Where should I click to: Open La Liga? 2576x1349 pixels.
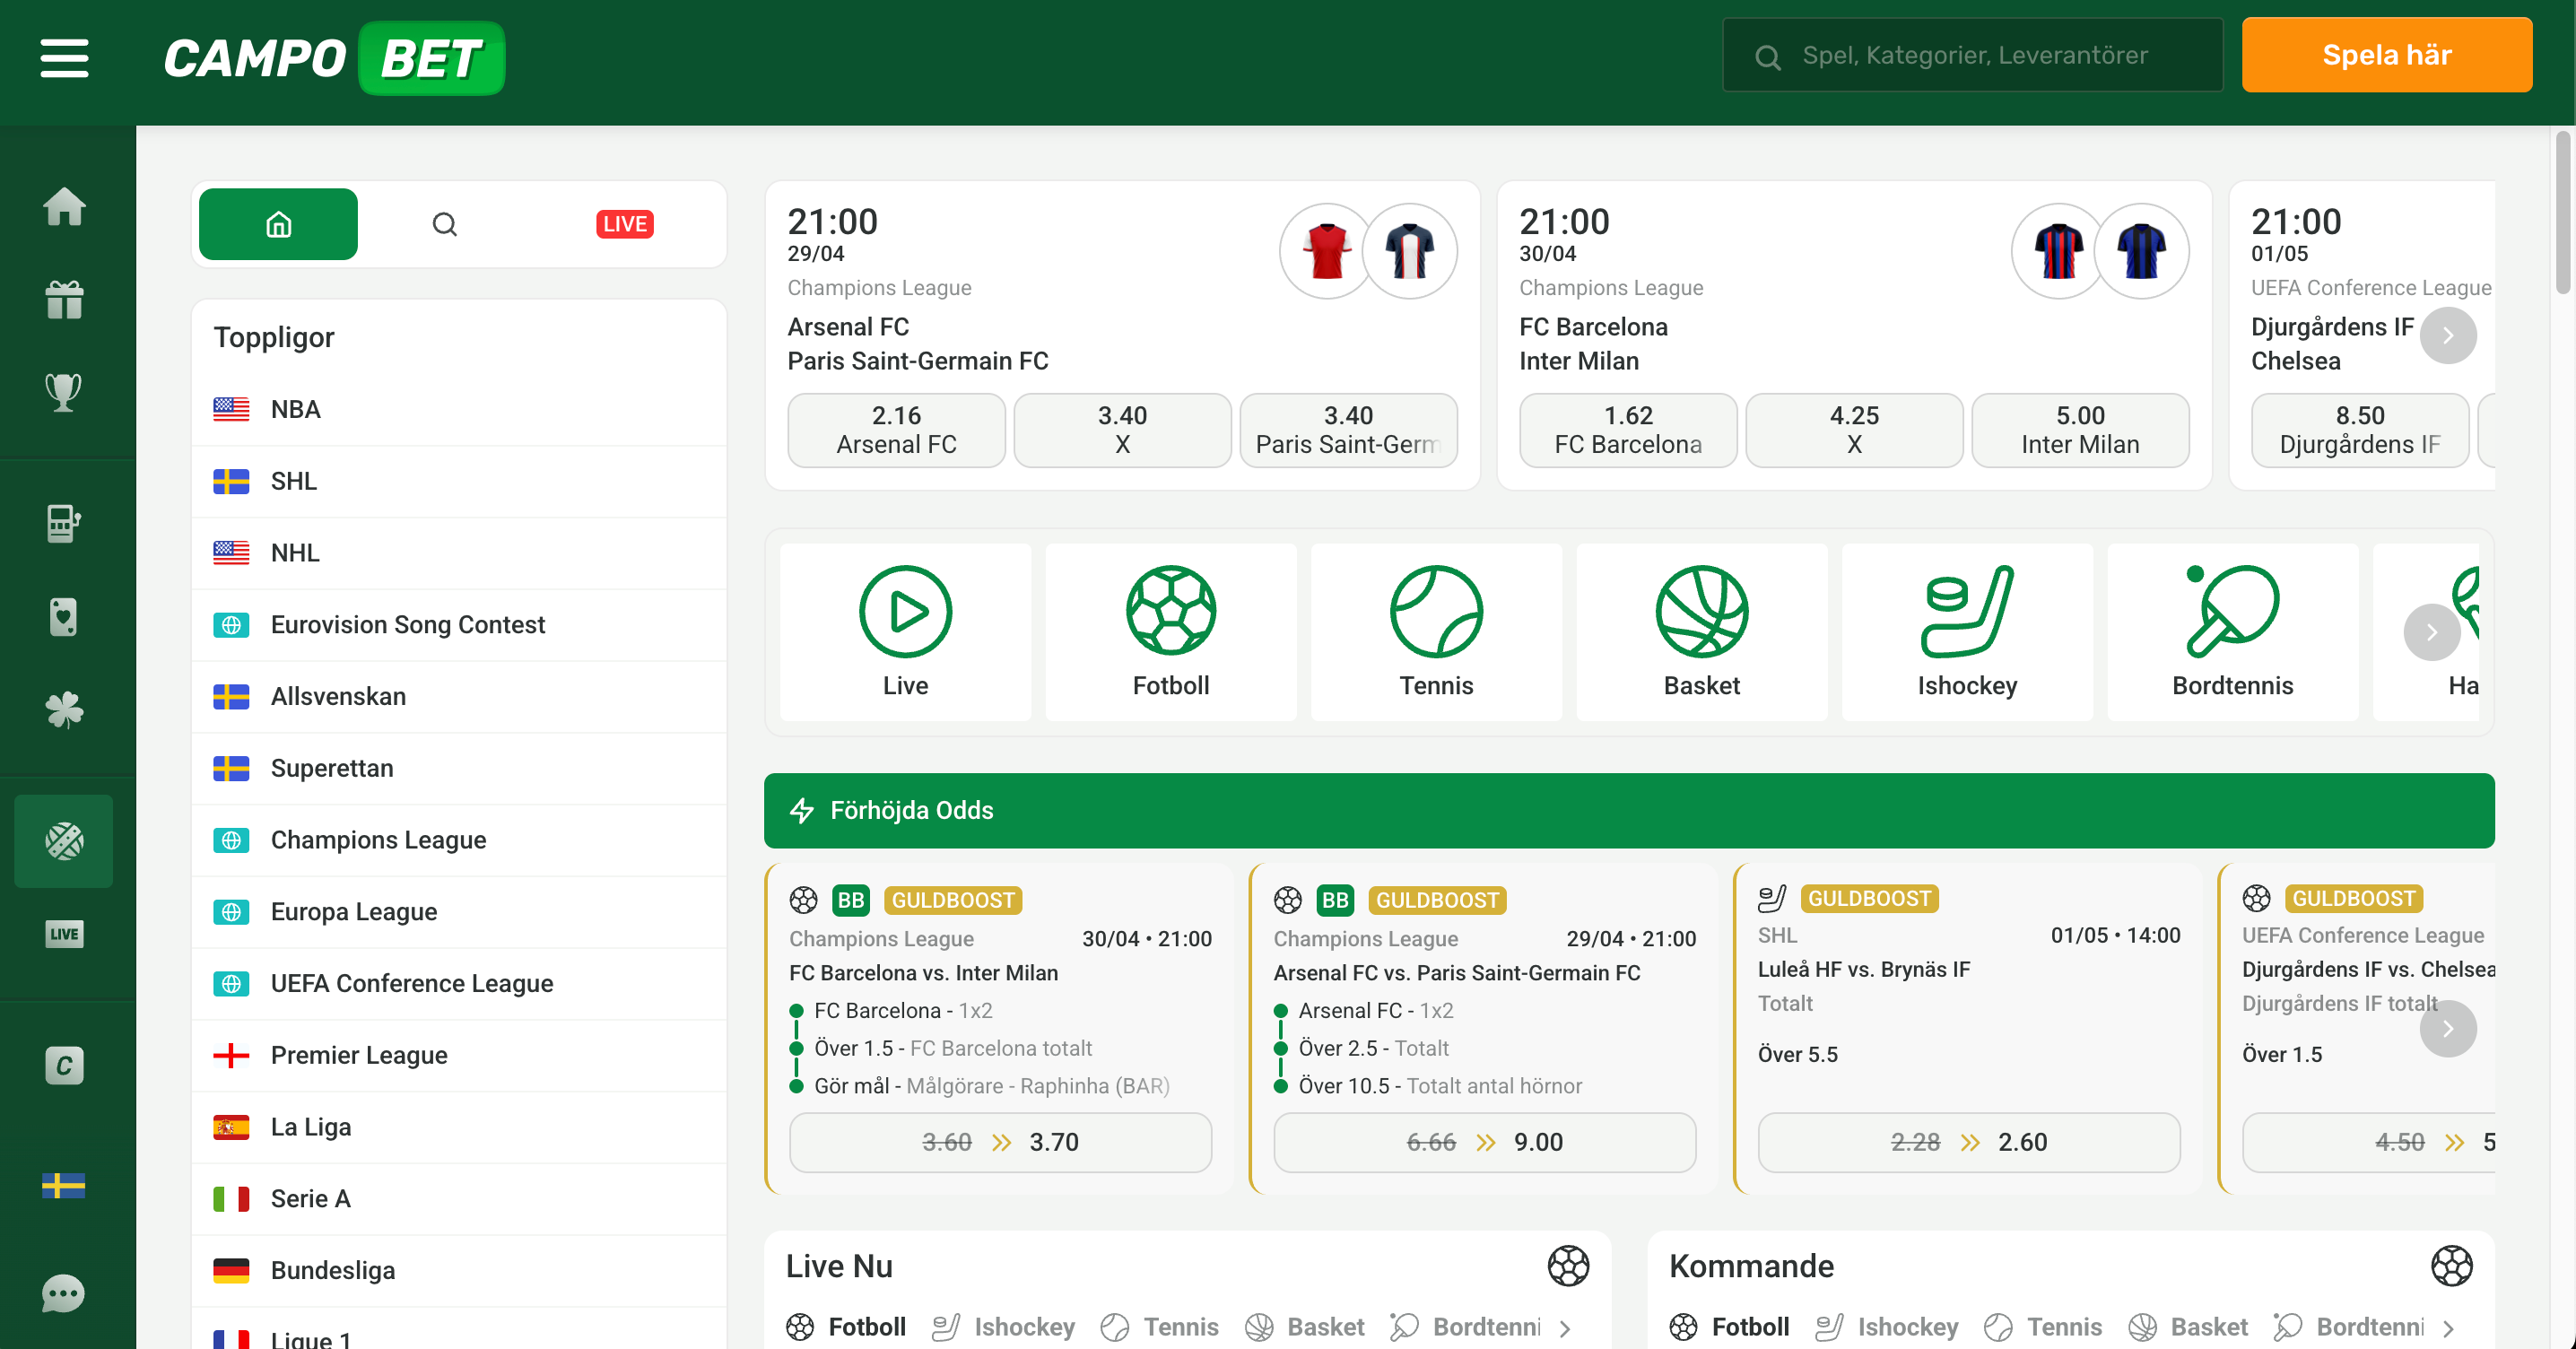(x=459, y=1127)
